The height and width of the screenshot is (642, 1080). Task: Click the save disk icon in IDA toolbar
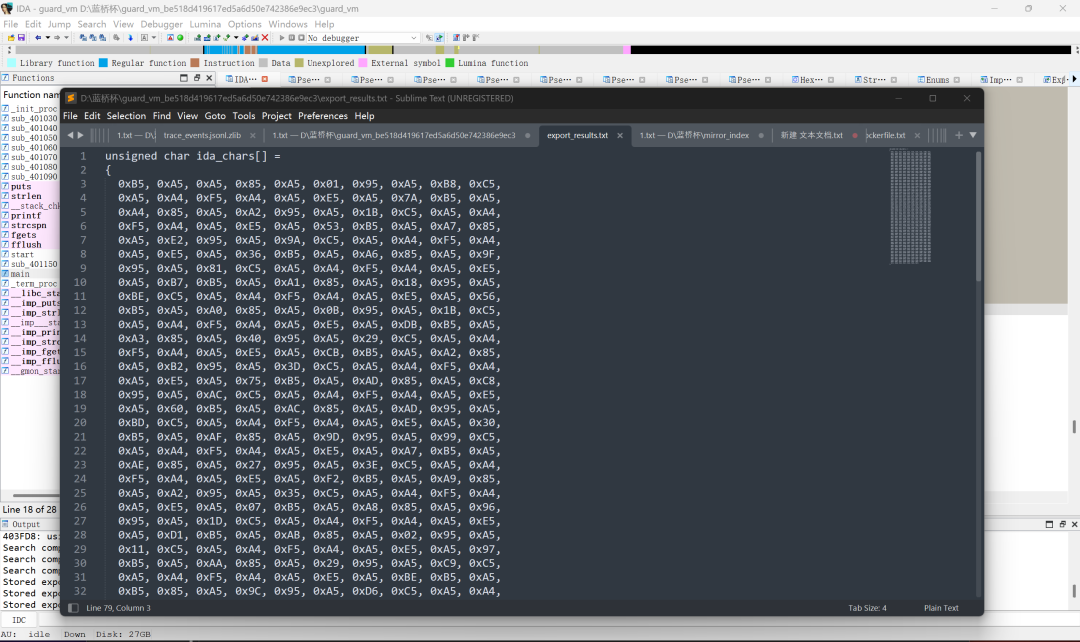pos(21,38)
